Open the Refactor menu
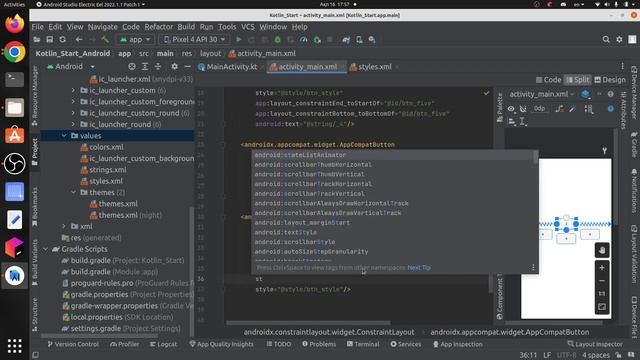Screen dimensions: 640x360 pyautogui.click(x=158, y=27)
